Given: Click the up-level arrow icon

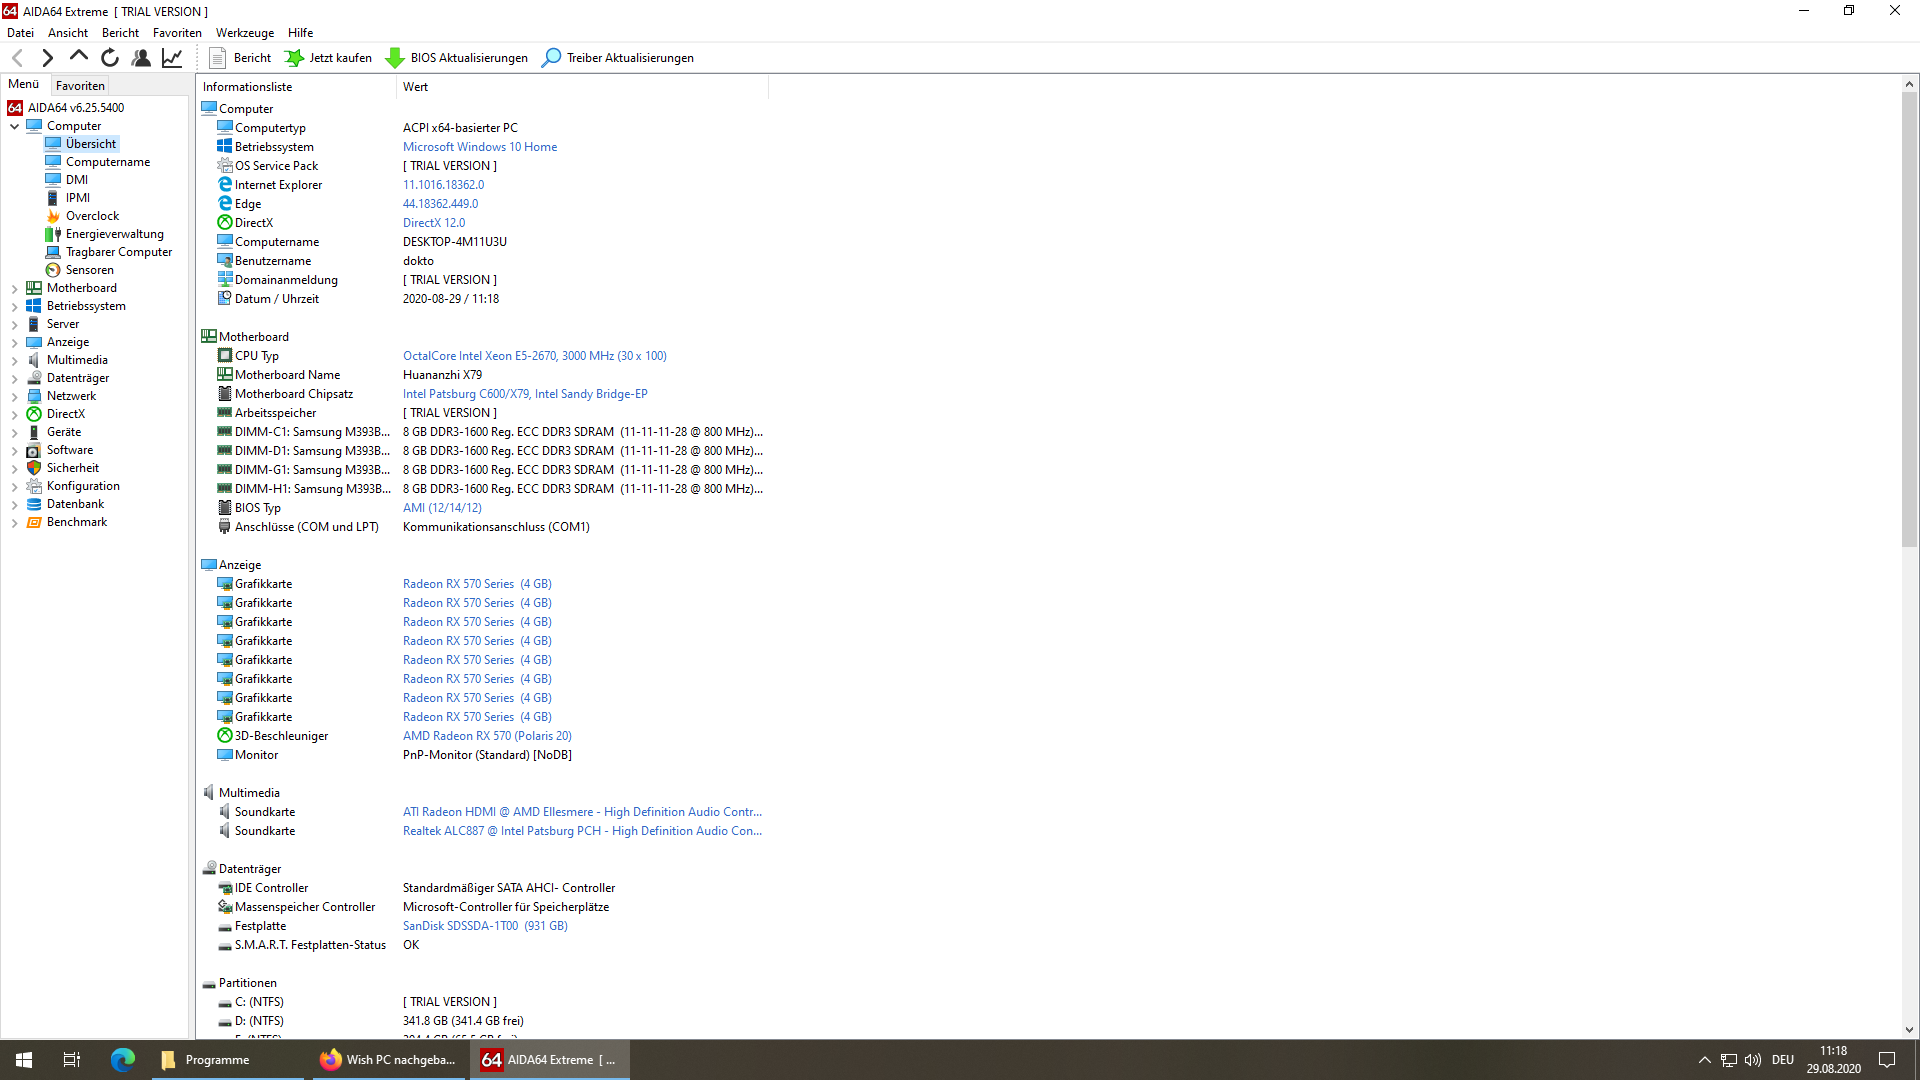Looking at the screenshot, I should (78, 58).
